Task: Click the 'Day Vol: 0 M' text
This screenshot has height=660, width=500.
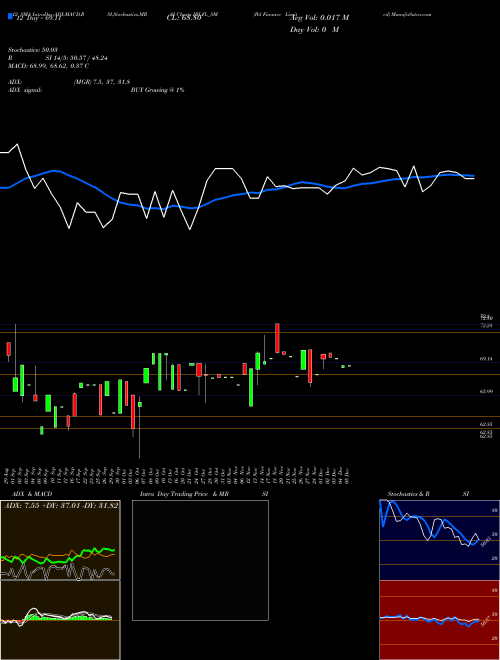Action: tap(314, 30)
